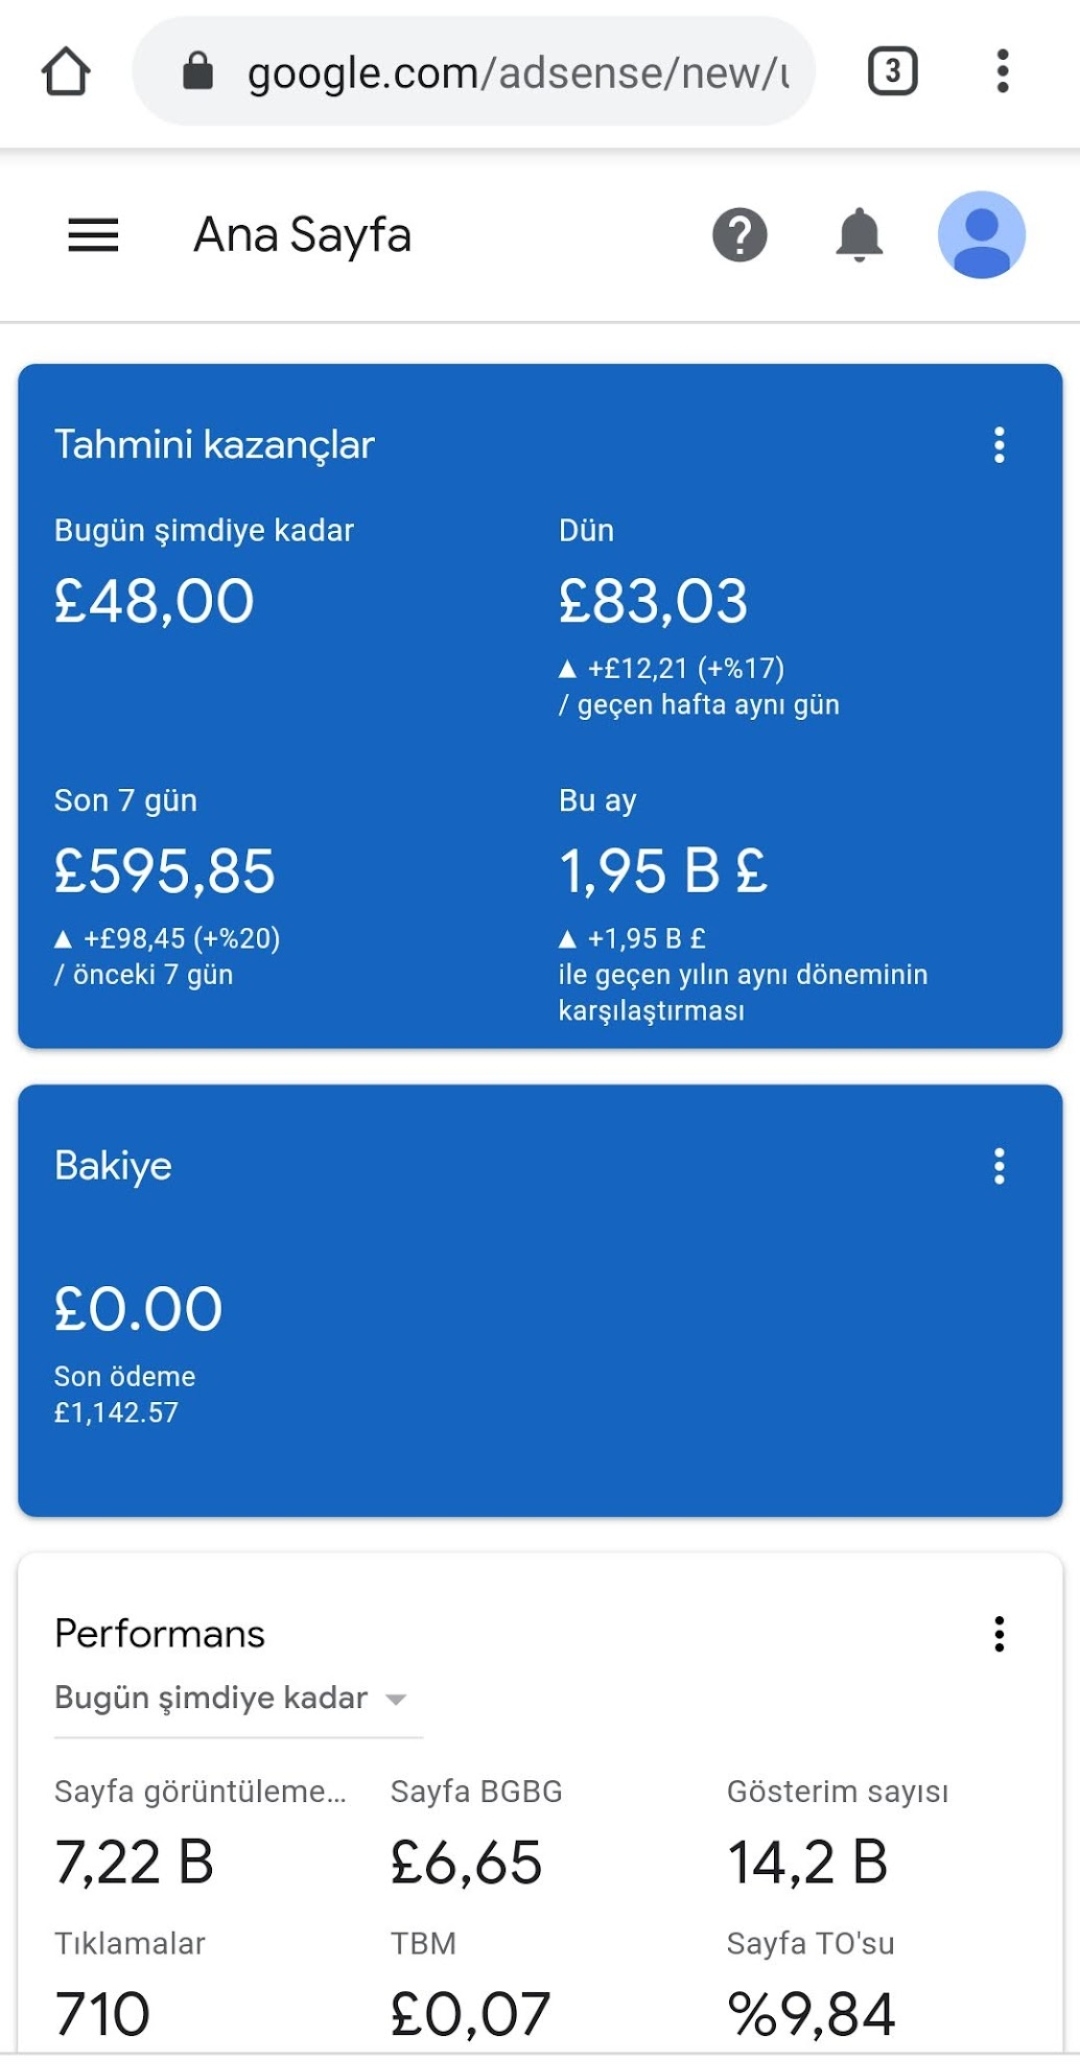Tap the browser home icon
Viewport: 1080px width, 2065px height.
(66, 72)
